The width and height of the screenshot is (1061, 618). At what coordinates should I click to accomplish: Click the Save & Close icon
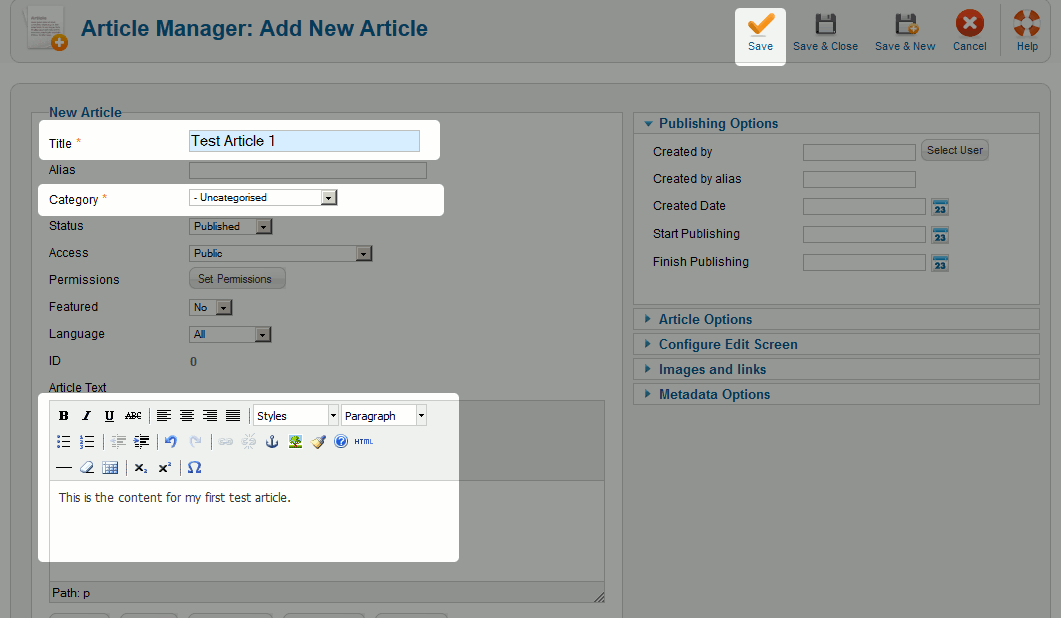click(x=826, y=24)
